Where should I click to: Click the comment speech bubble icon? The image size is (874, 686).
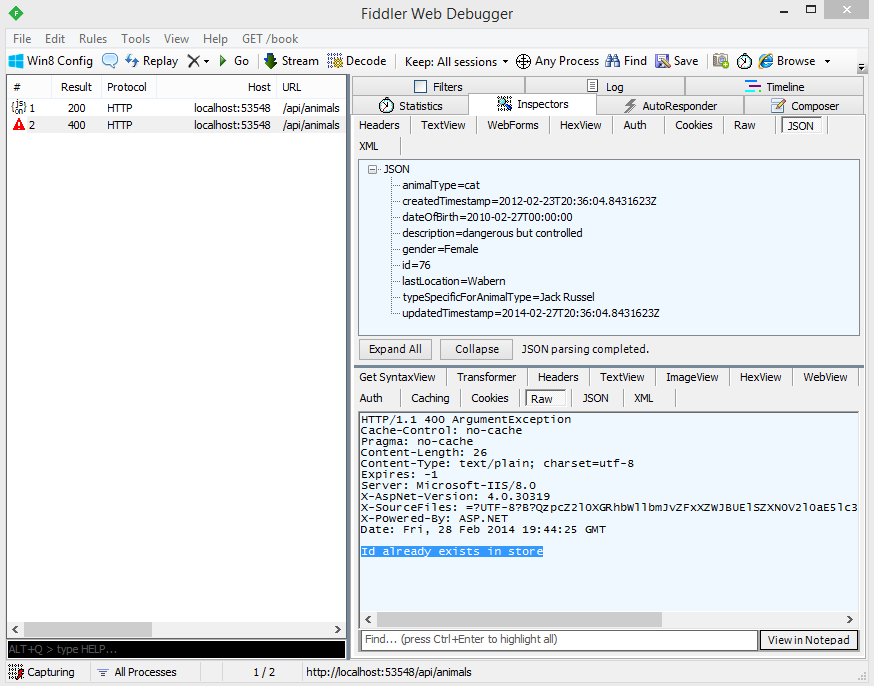(110, 61)
